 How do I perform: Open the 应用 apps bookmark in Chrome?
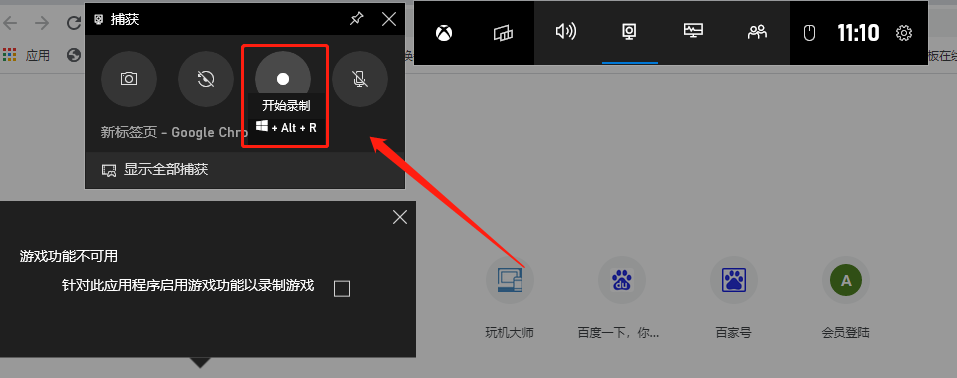(26, 55)
